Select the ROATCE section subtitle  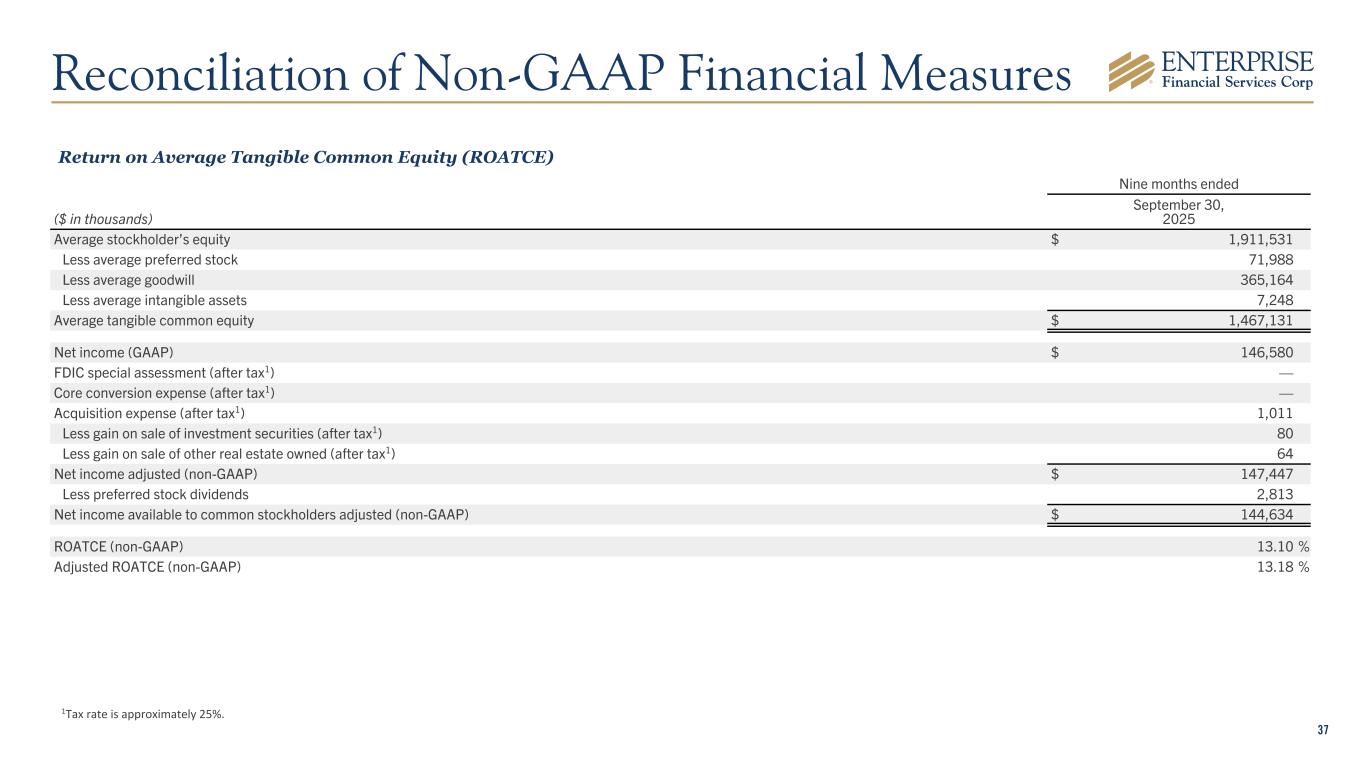click(306, 158)
